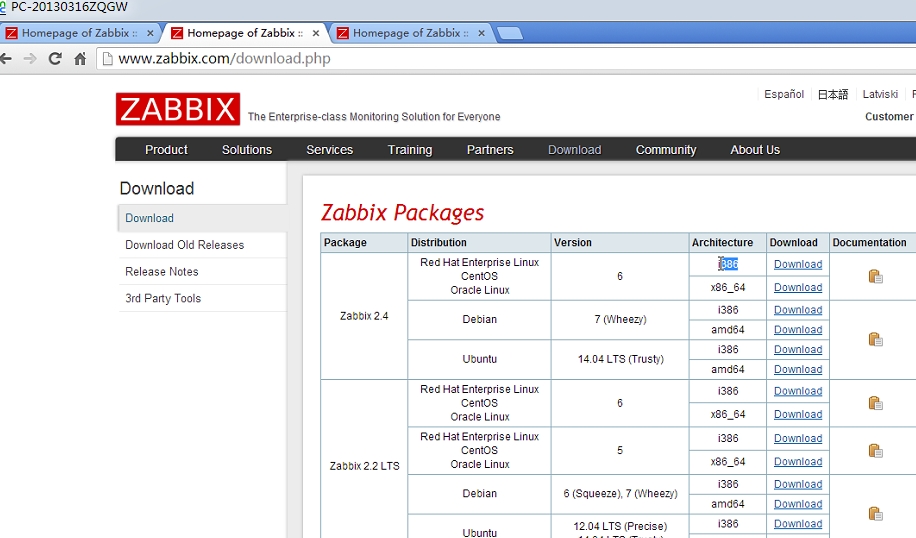Download Zabbix 2.4 Red Hat i386 package
Screen dimensions: 916x538
(798, 264)
